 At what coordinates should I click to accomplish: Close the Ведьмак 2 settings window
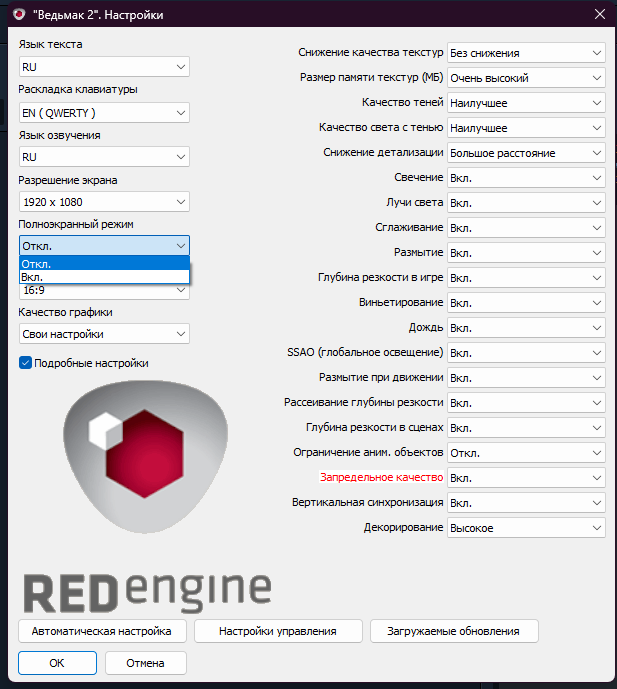pyautogui.click(x=599, y=14)
